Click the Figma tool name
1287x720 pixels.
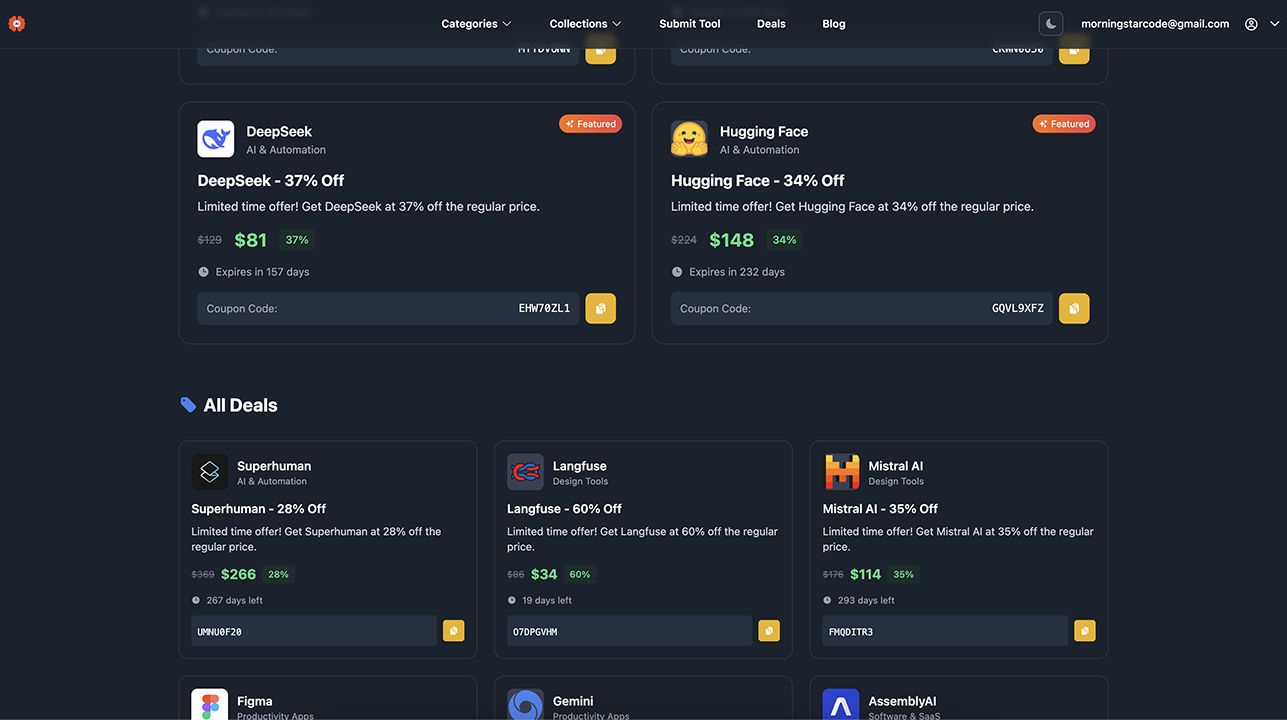(255, 701)
